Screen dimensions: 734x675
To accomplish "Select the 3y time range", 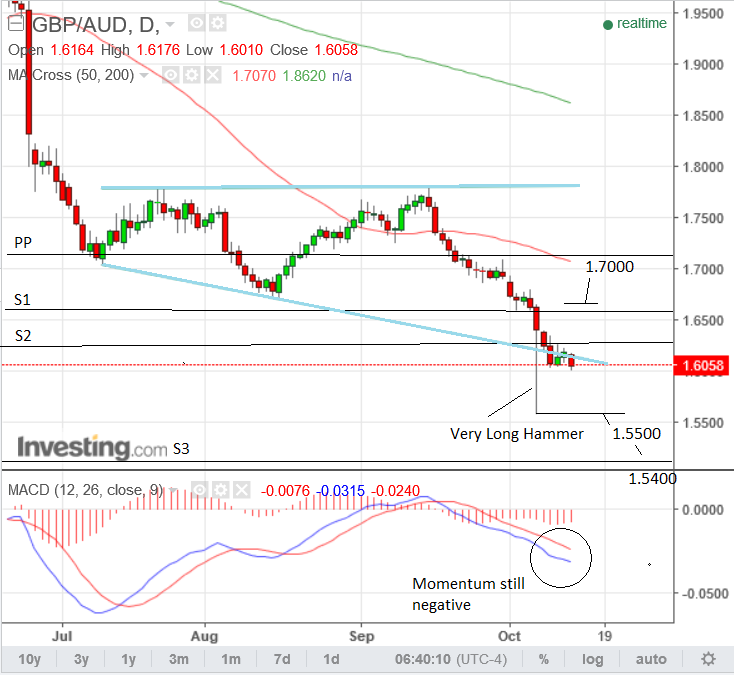I will click(81, 659).
